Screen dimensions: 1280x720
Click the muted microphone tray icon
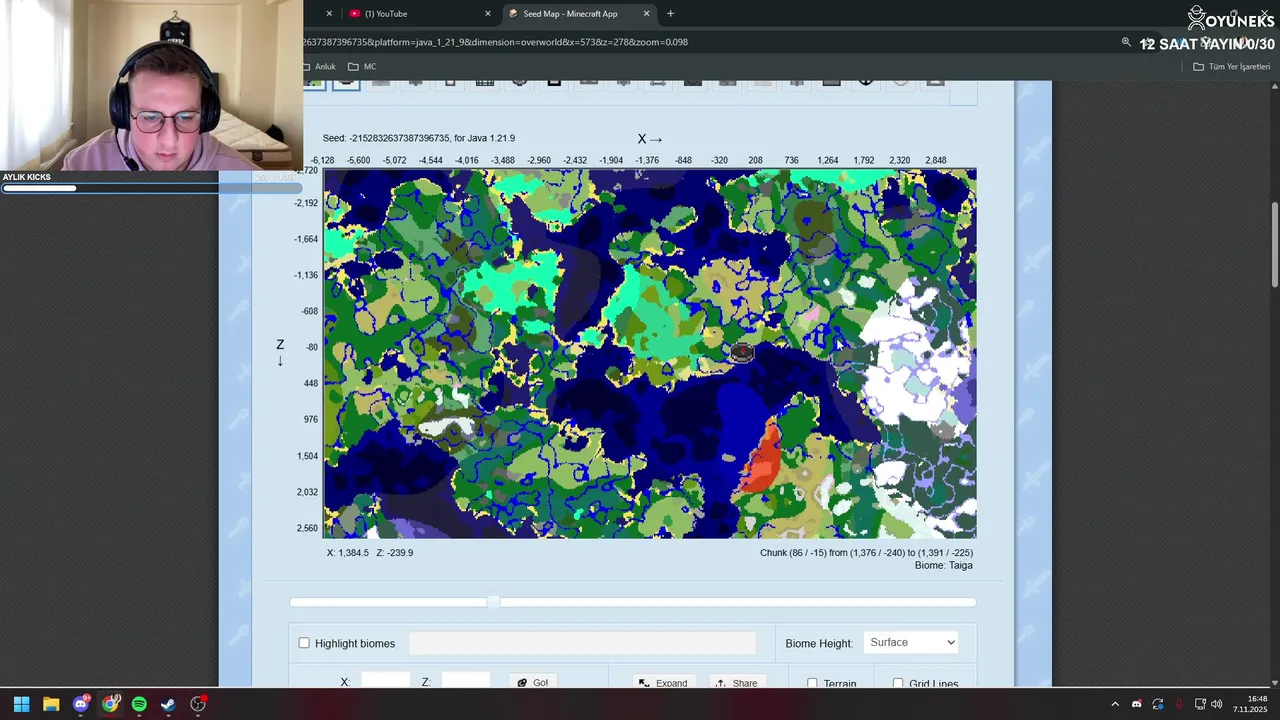click(1179, 704)
